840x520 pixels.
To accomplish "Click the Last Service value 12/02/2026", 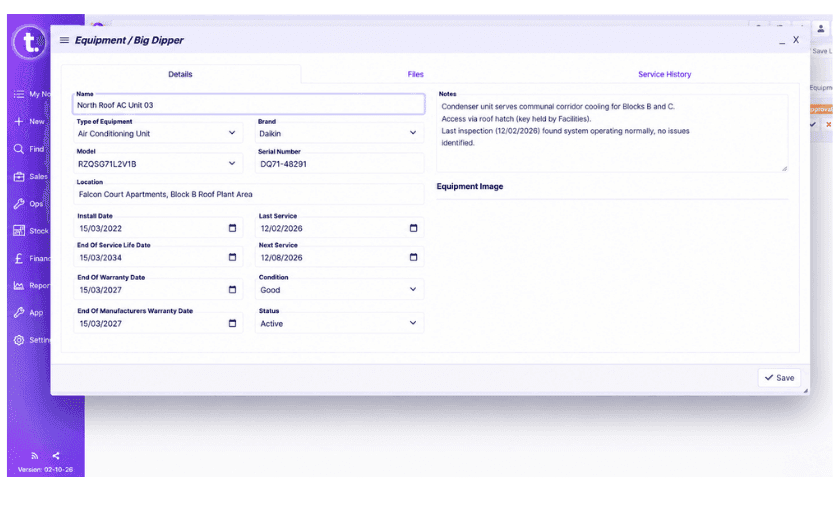I will pos(282,229).
